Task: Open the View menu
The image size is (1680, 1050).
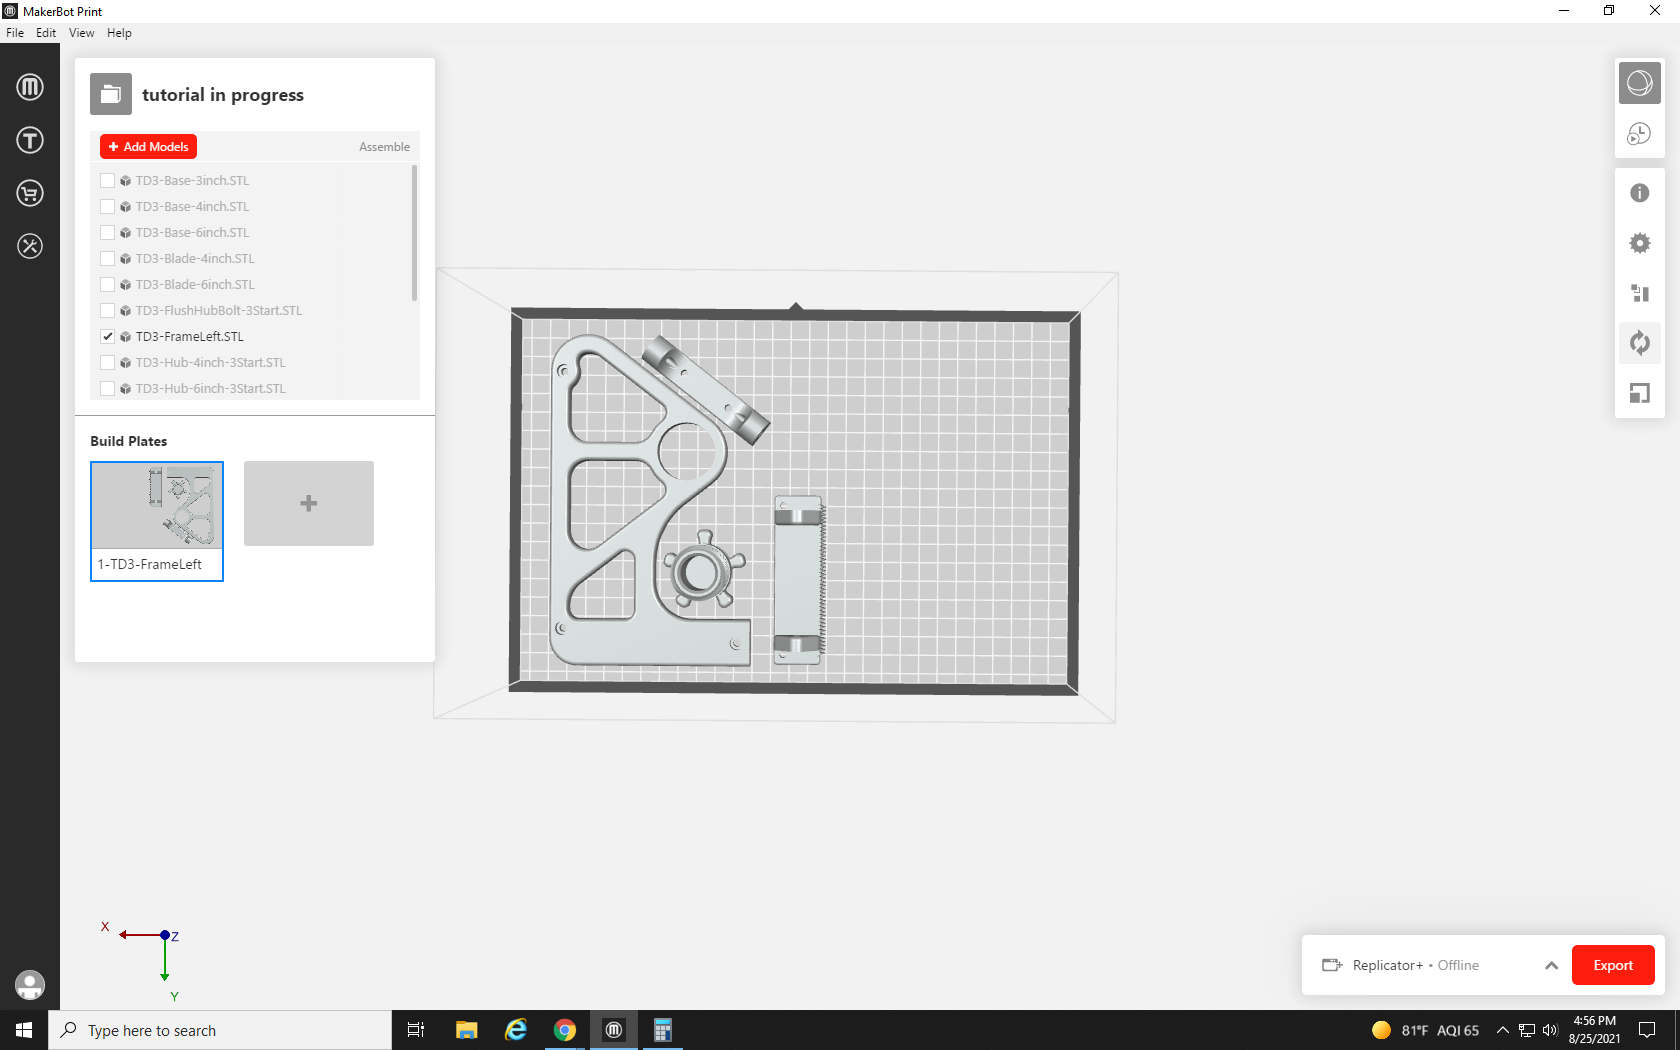Action: pyautogui.click(x=82, y=33)
